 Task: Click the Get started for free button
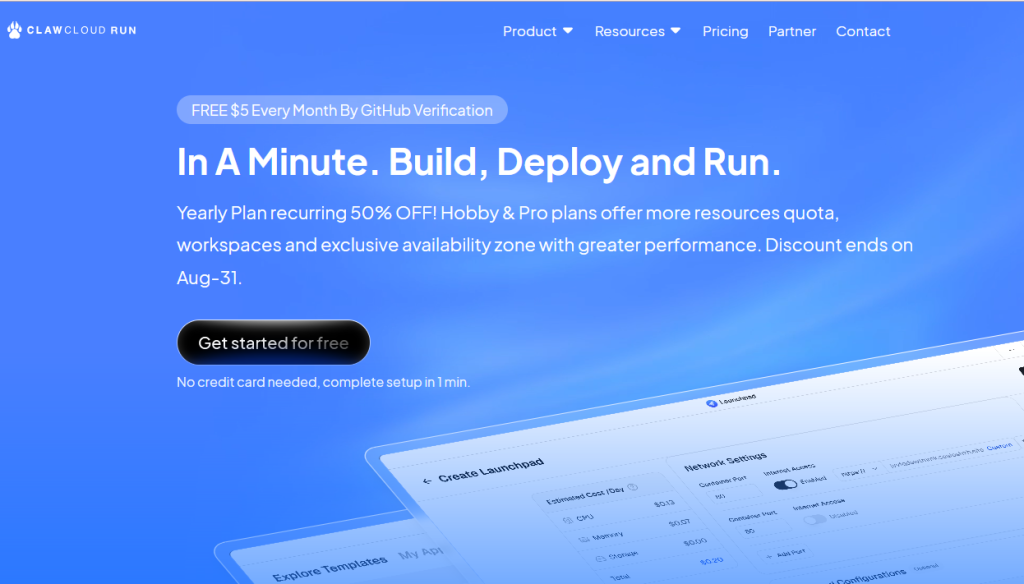[x=274, y=342]
